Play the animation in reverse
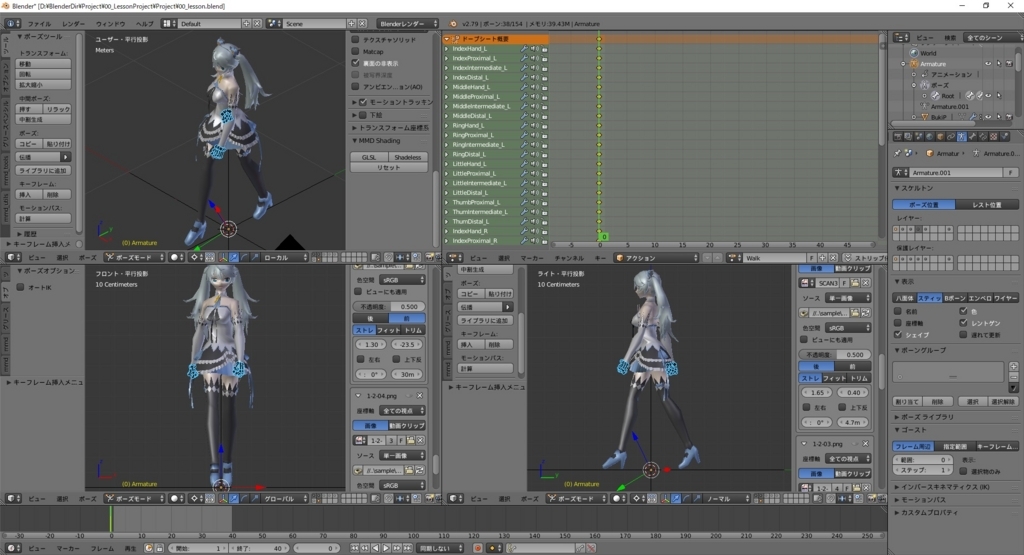 click(x=376, y=548)
